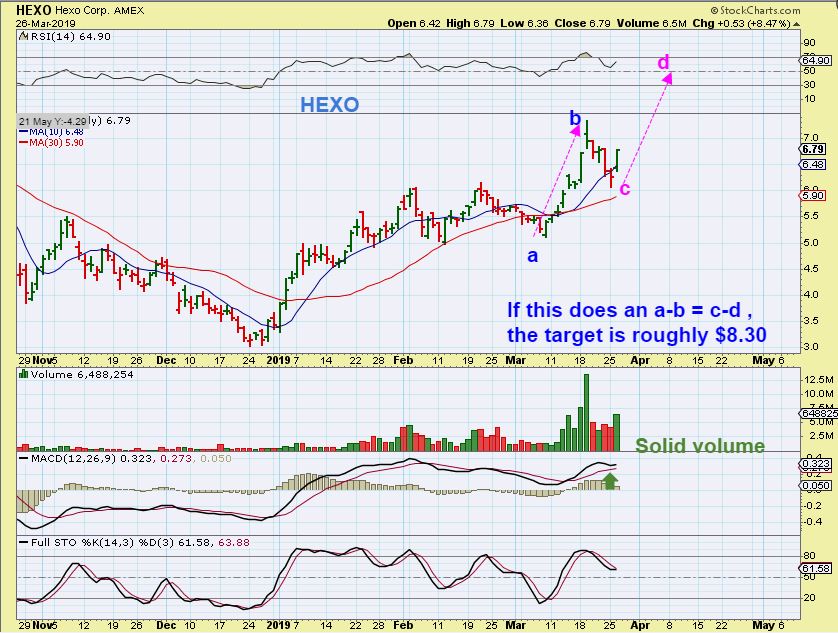
Task: Click the green up arrow on MACD
Action: point(610,481)
